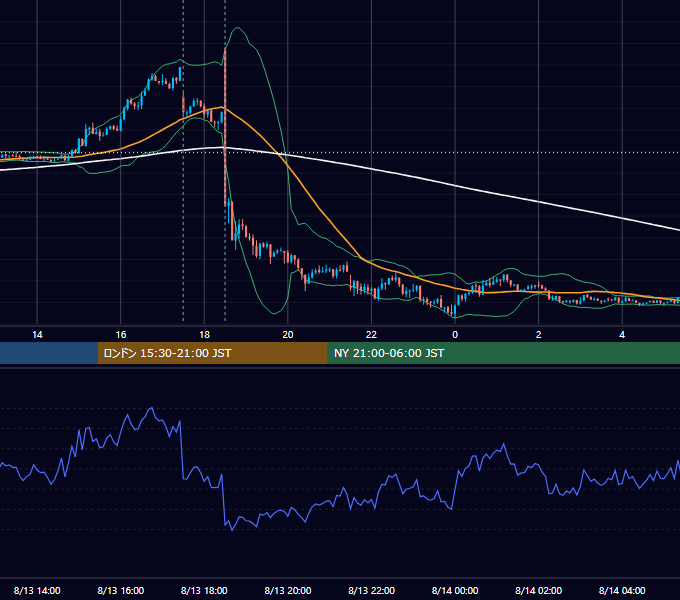
Task: Click the 8/13 20:00 time label
Action: pos(288,590)
